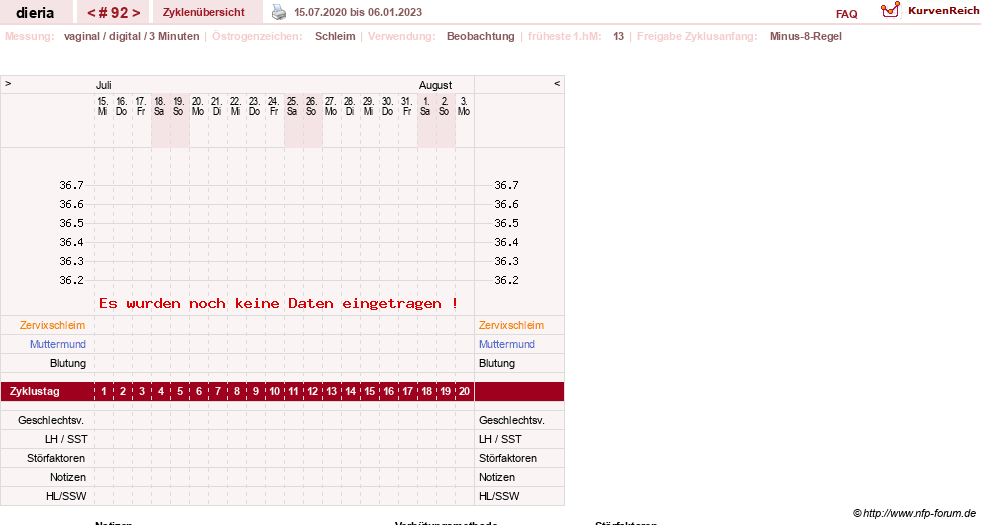Click the August month label

(435, 85)
